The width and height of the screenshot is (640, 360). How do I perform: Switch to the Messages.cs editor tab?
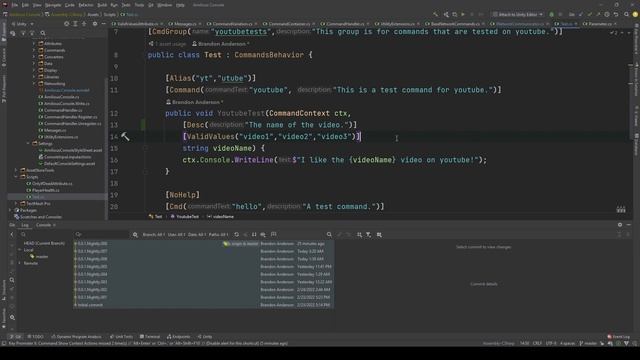185,24
